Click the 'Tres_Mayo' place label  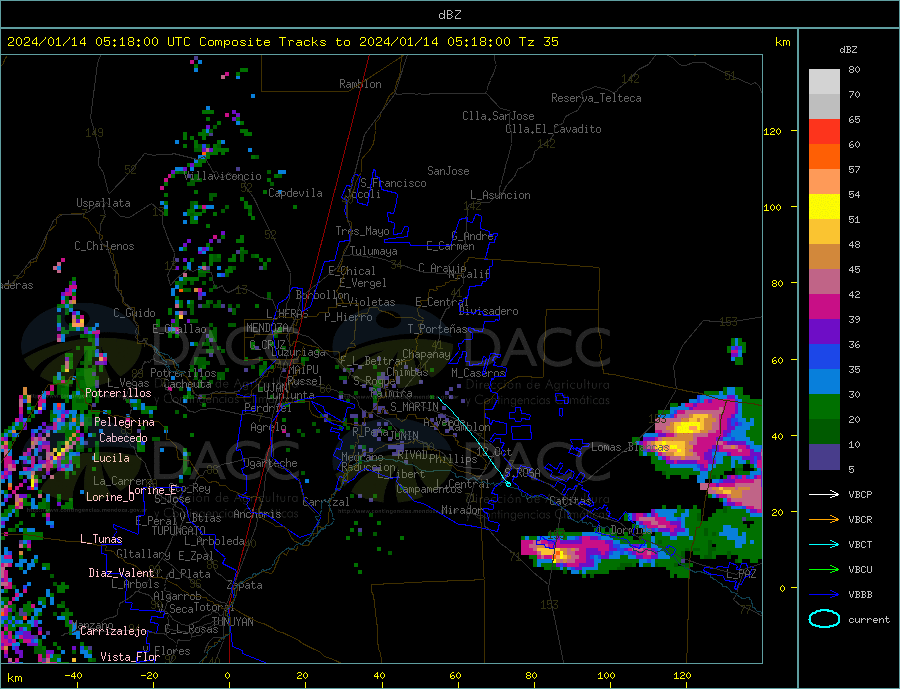click(362, 231)
